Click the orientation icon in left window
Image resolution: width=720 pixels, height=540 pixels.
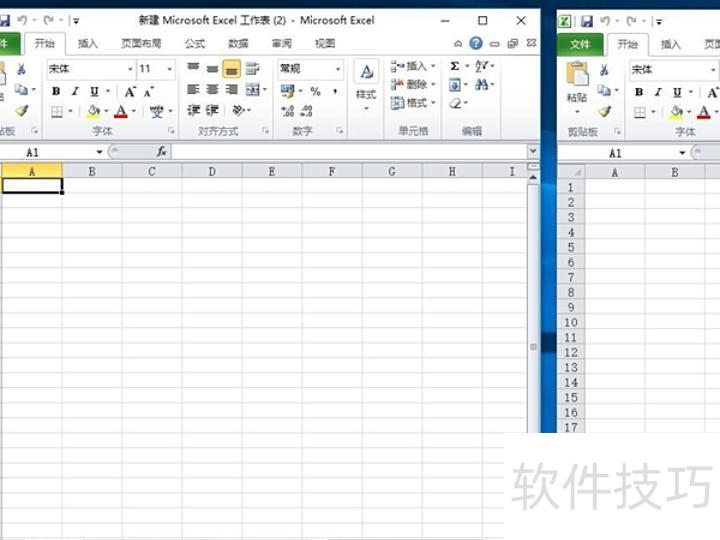pyautogui.click(x=239, y=110)
